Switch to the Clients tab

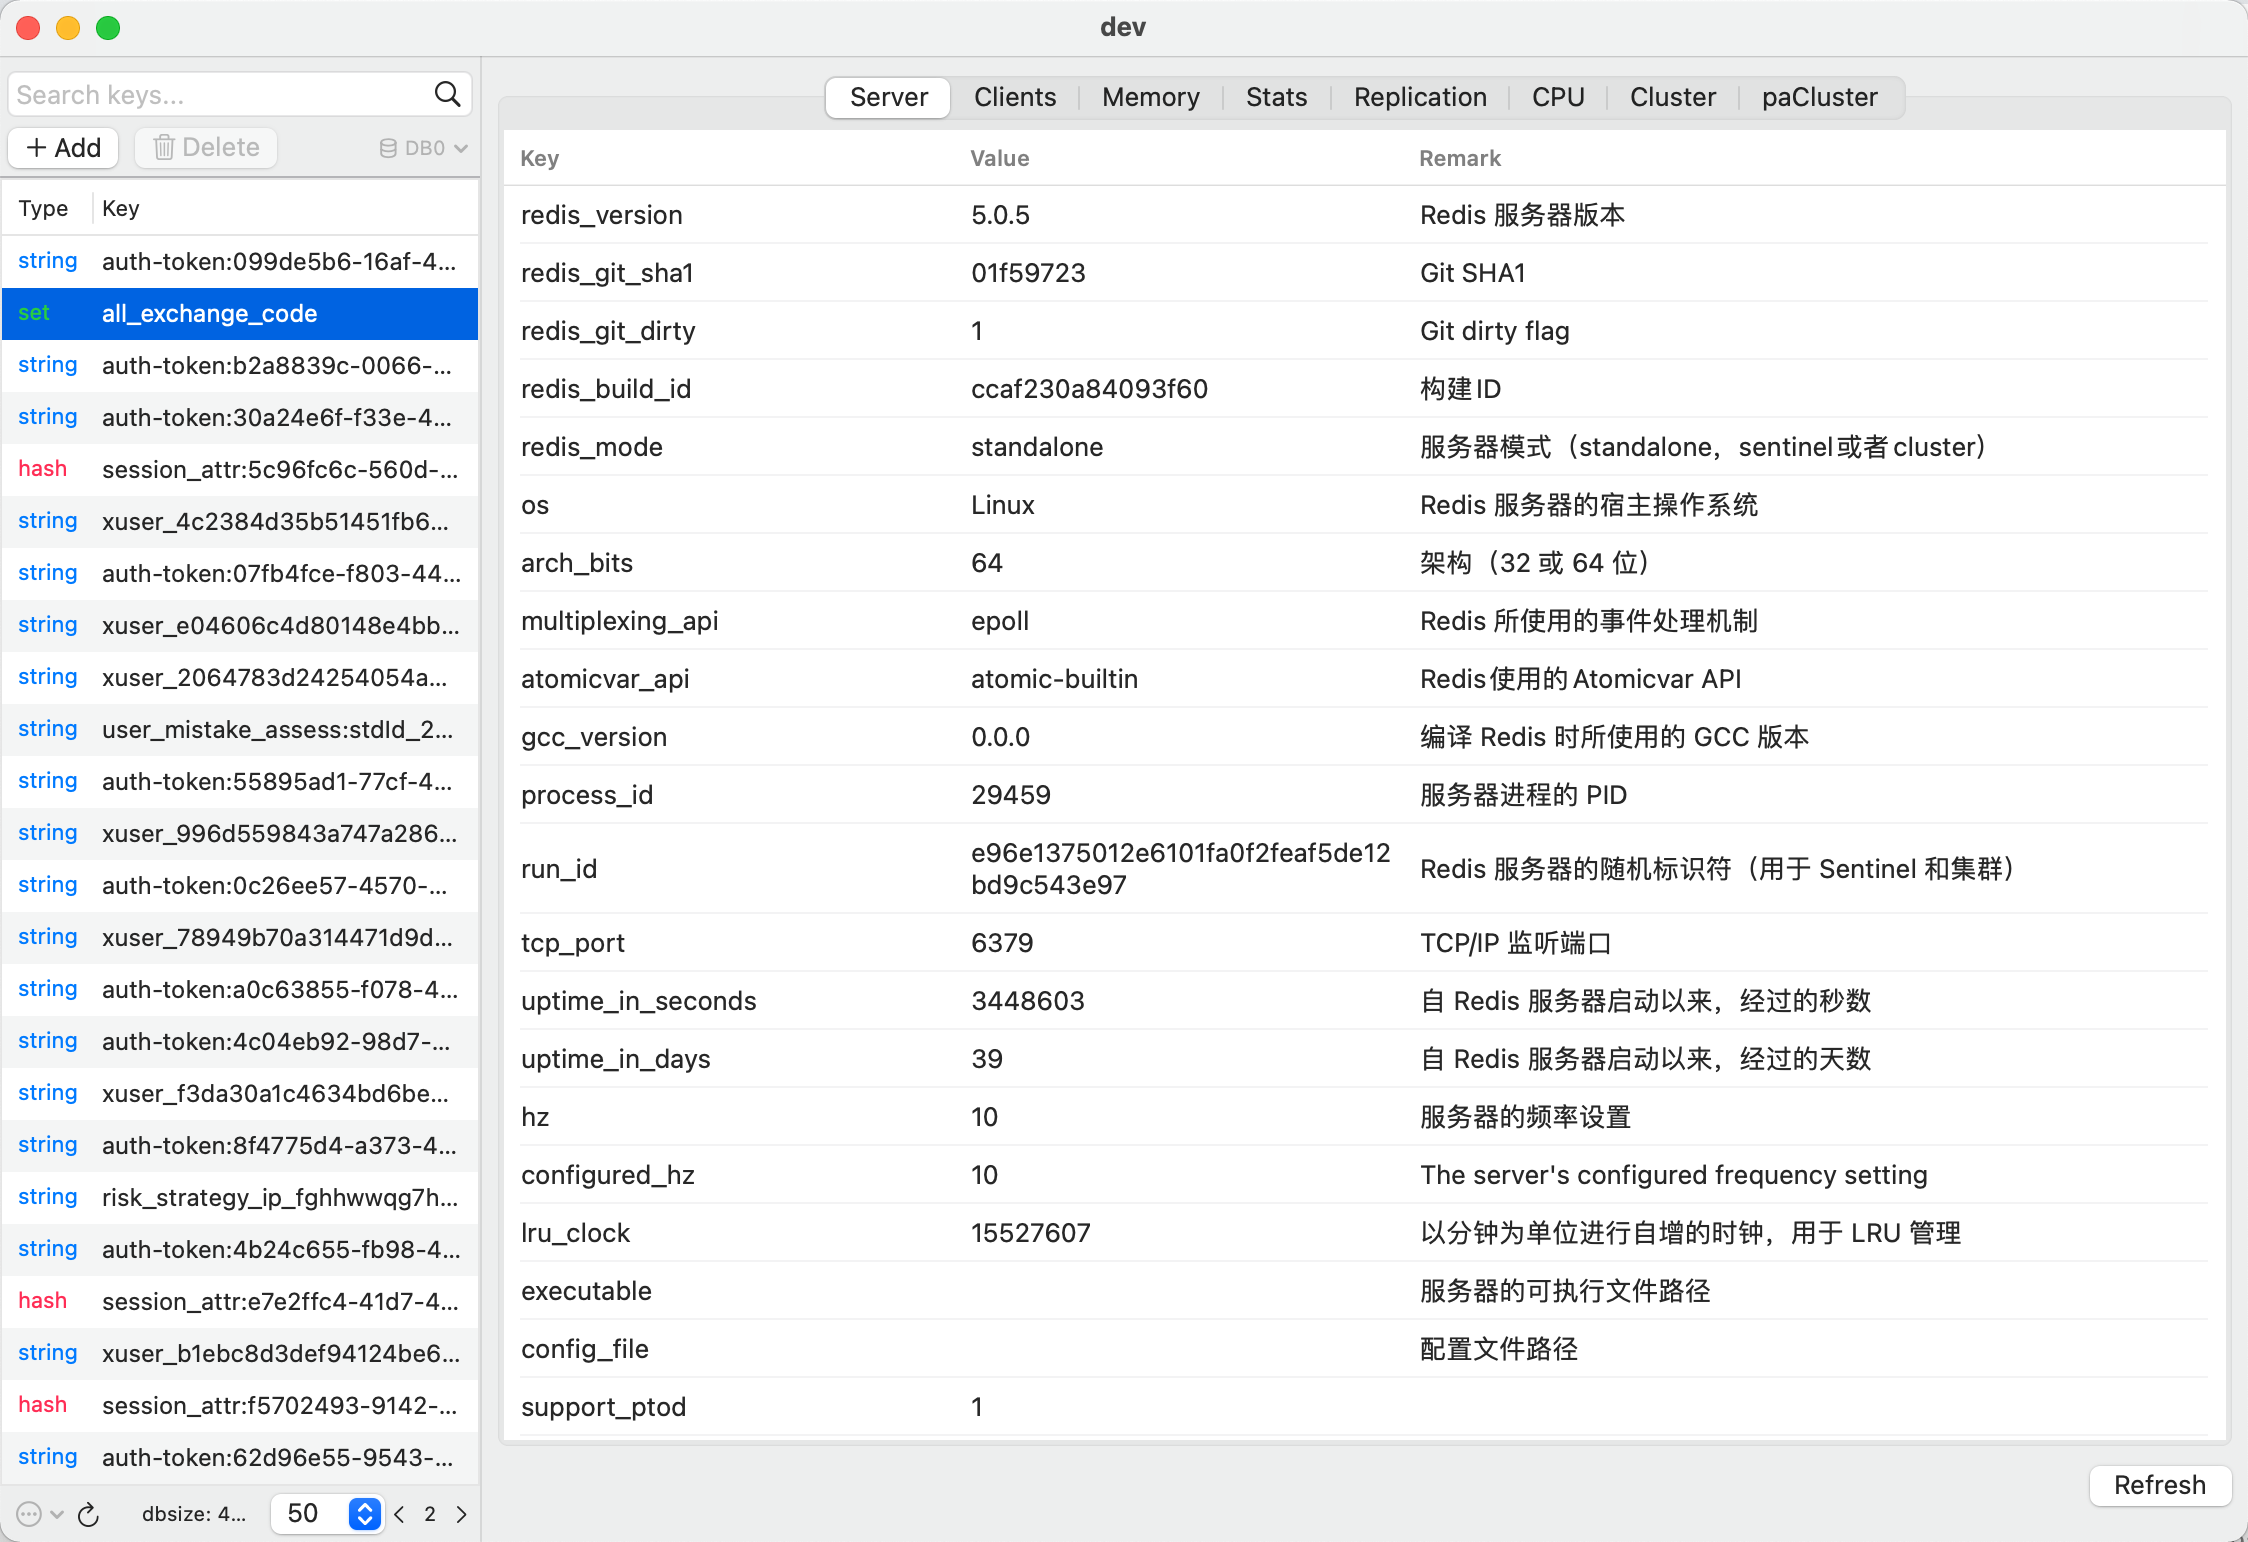pyautogui.click(x=1014, y=97)
